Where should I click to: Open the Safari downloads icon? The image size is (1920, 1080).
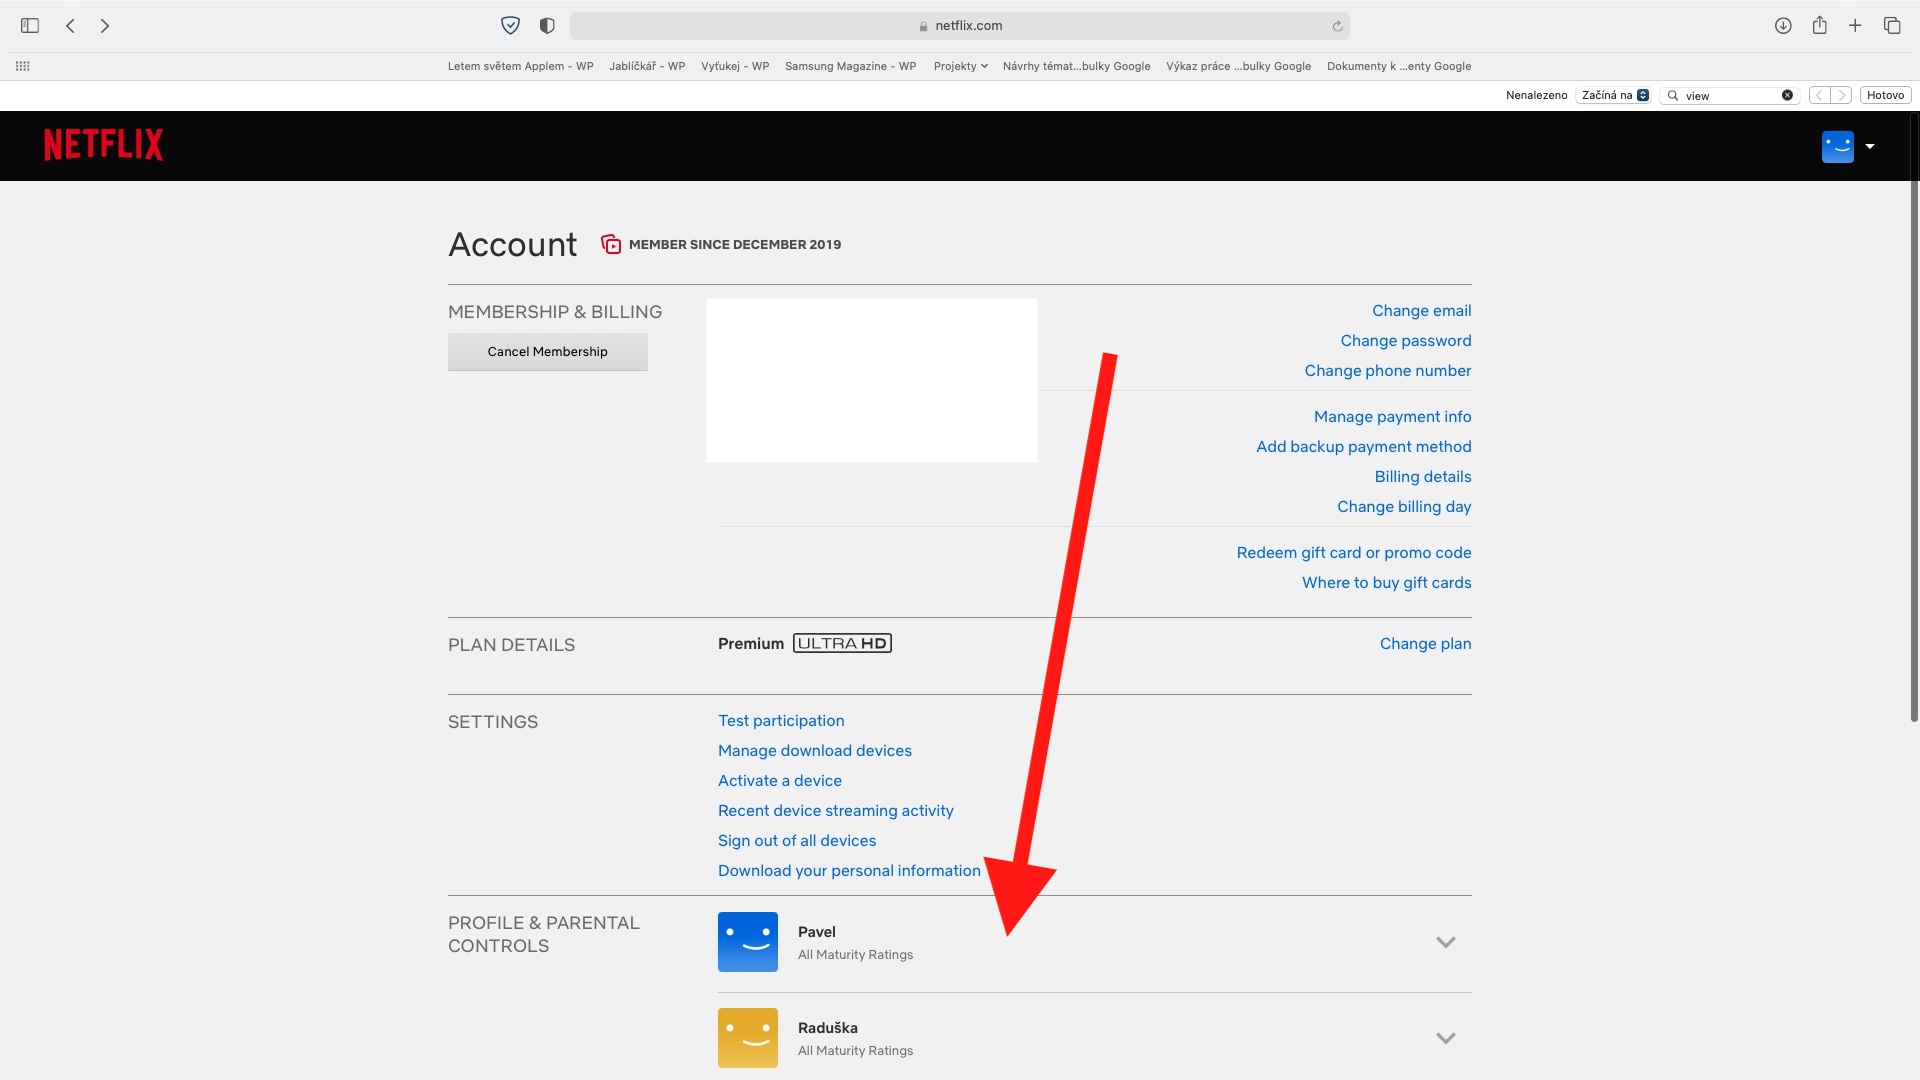1783,26
